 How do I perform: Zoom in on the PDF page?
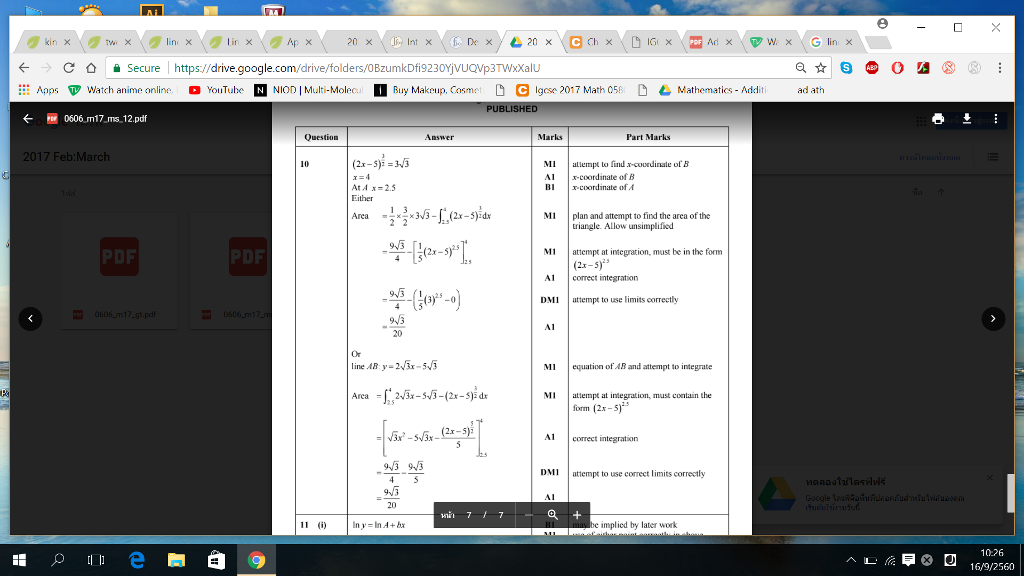click(576, 515)
